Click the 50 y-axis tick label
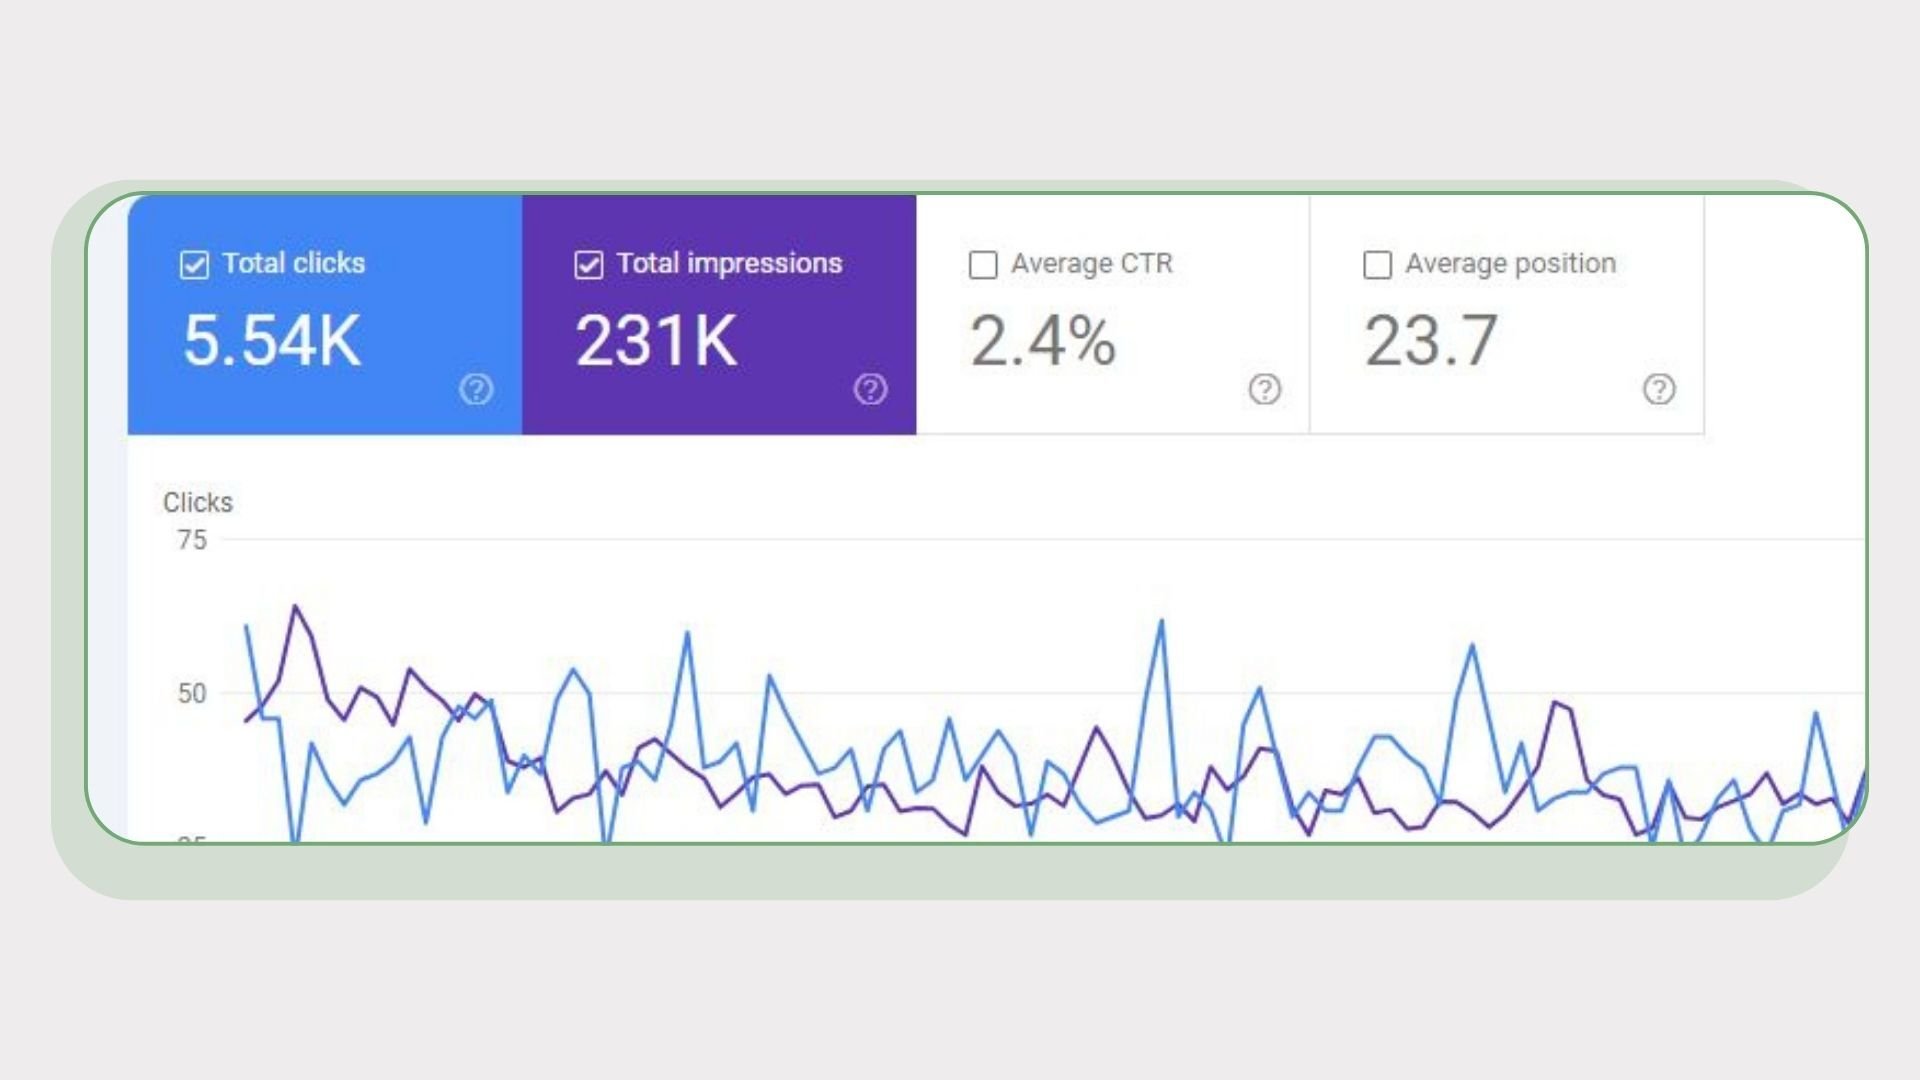This screenshot has width=1920, height=1080. [192, 693]
